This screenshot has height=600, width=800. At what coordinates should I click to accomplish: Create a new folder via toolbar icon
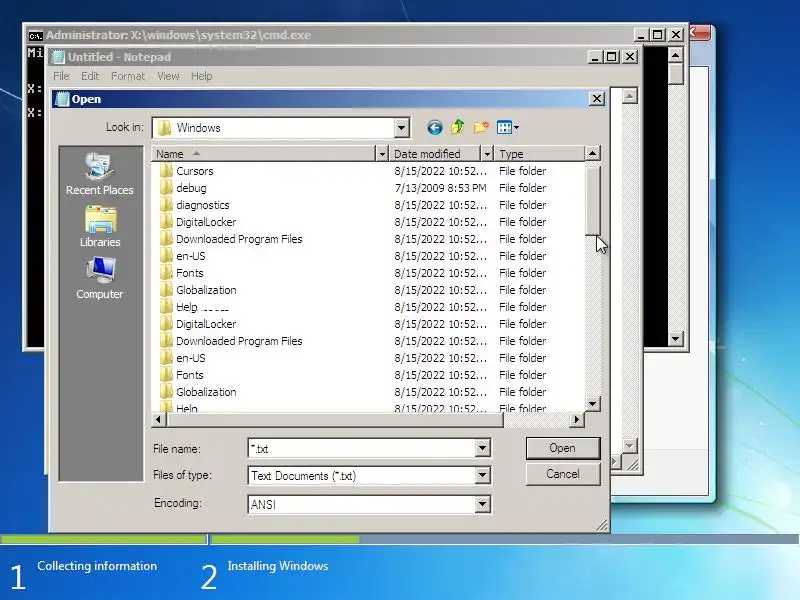[x=481, y=127]
